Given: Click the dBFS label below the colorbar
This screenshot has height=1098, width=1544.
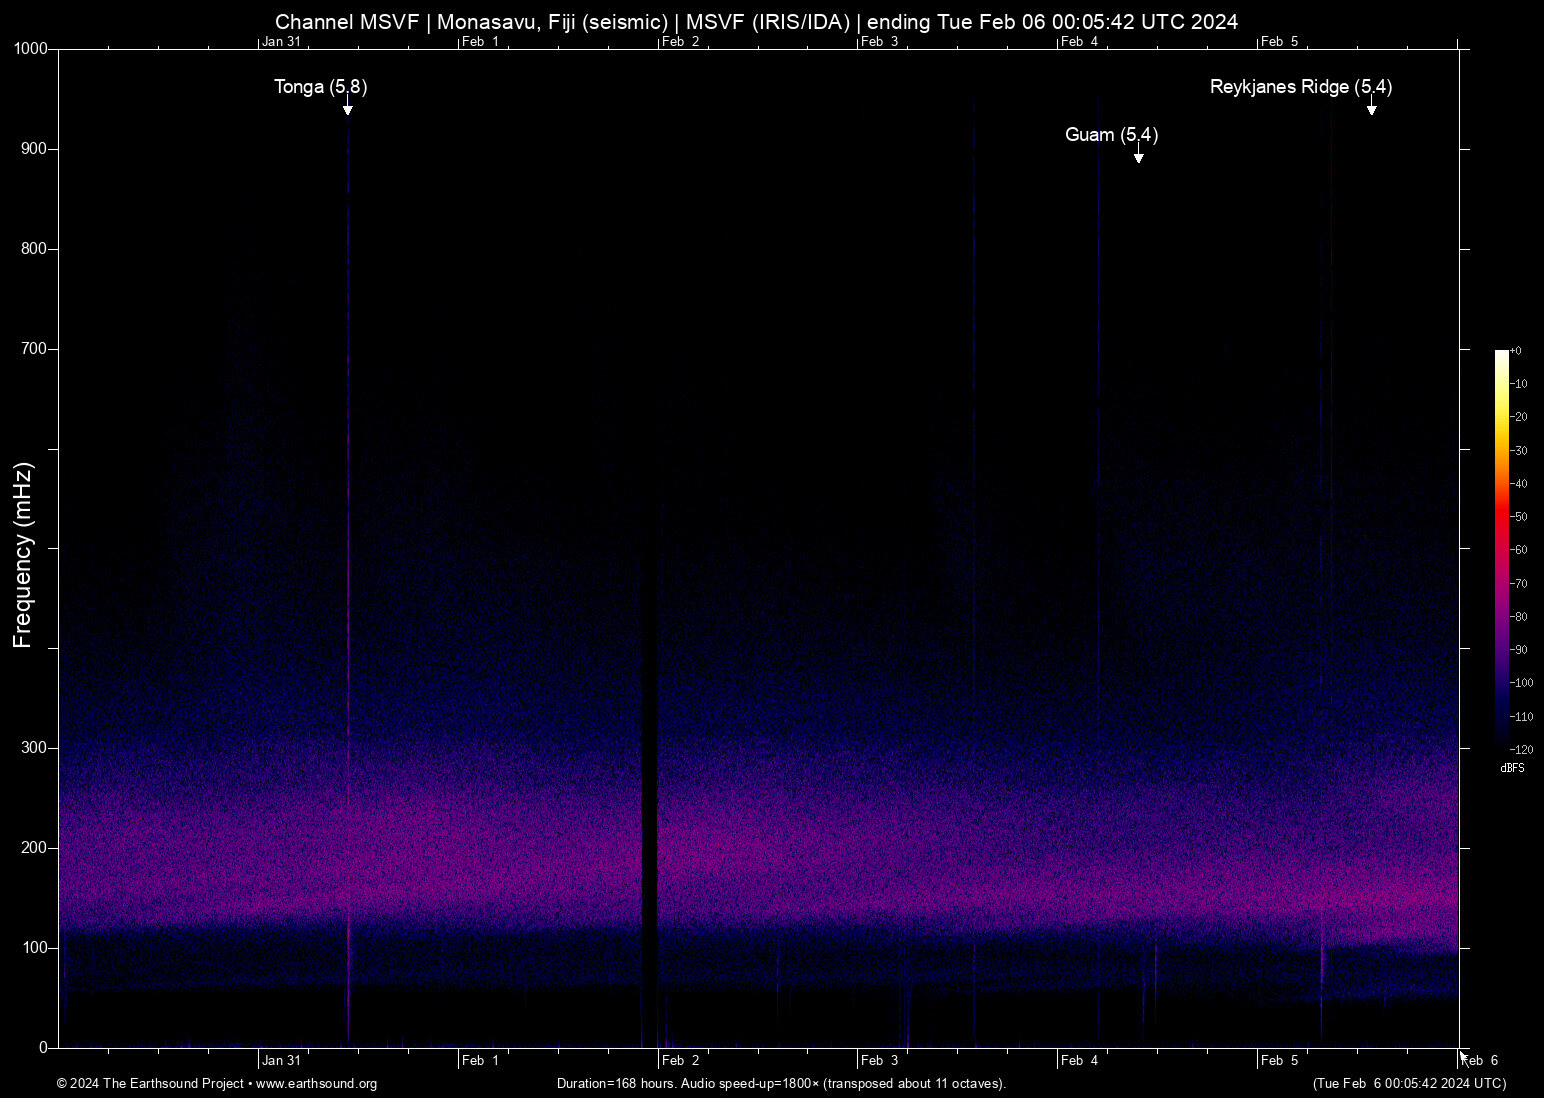Looking at the screenshot, I should pyautogui.click(x=1512, y=768).
